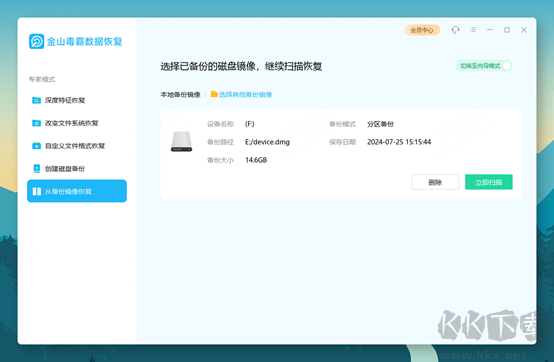
Task: Minimize the data recovery window
Action: tap(490, 30)
